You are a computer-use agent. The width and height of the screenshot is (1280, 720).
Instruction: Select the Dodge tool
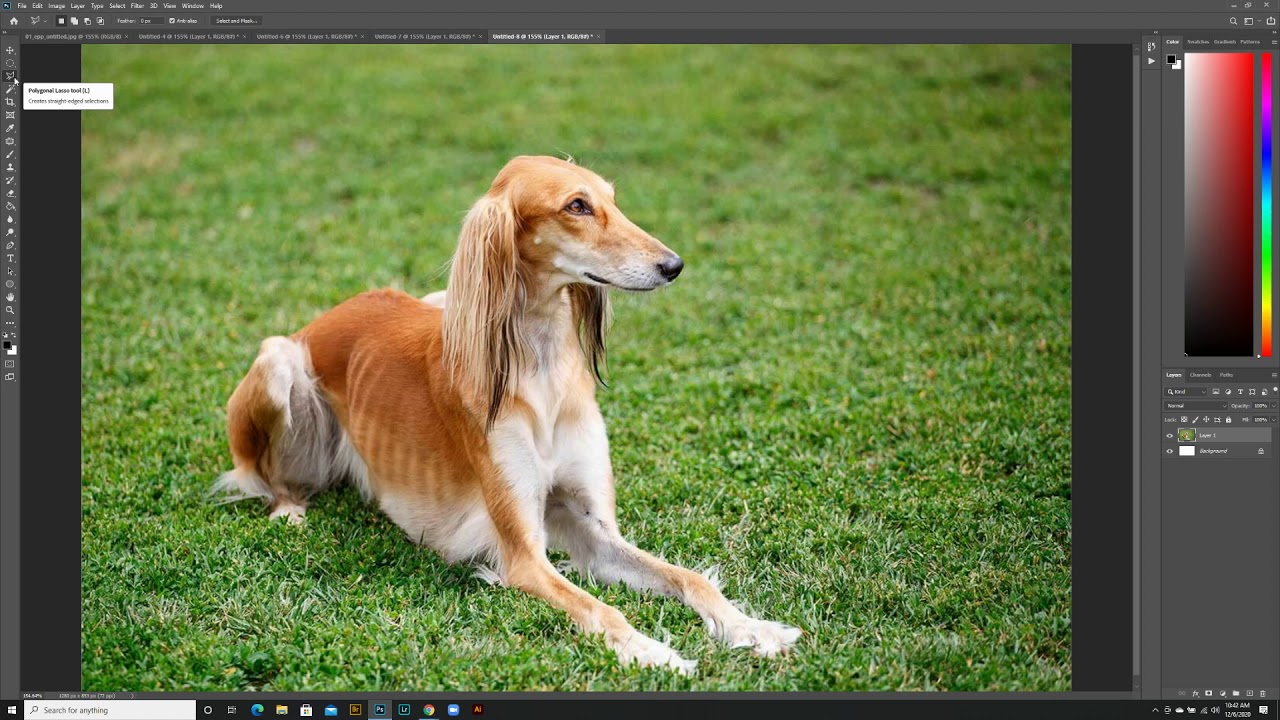point(10,232)
